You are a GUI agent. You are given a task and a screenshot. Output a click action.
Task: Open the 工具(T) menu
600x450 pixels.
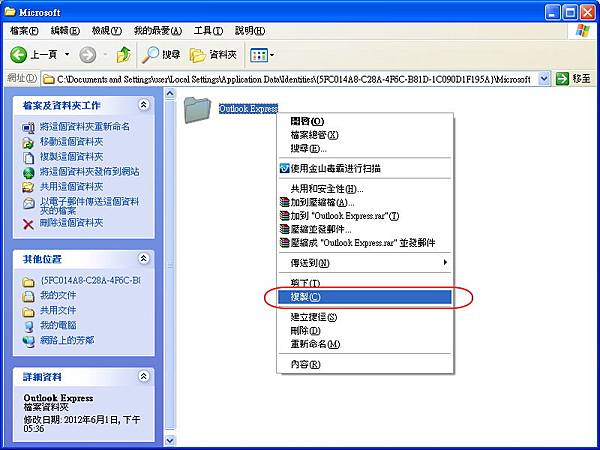point(208,31)
